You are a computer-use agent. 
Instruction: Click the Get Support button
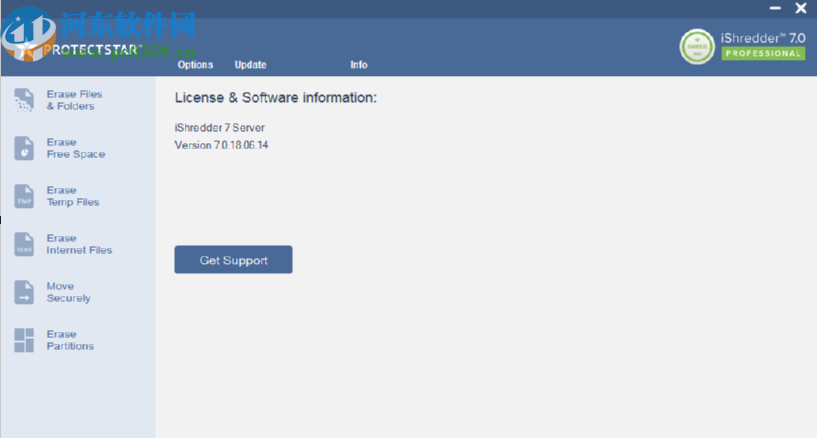click(x=233, y=259)
